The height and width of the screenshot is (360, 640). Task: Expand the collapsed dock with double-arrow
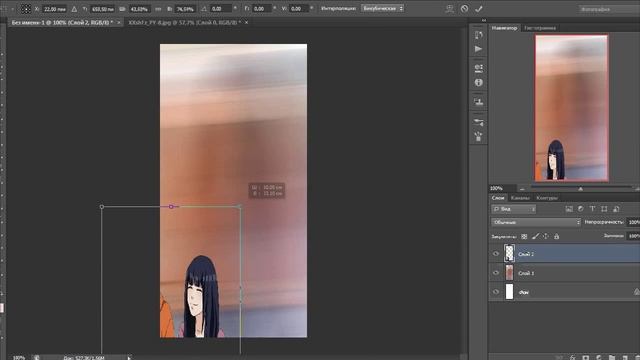pos(484,20)
